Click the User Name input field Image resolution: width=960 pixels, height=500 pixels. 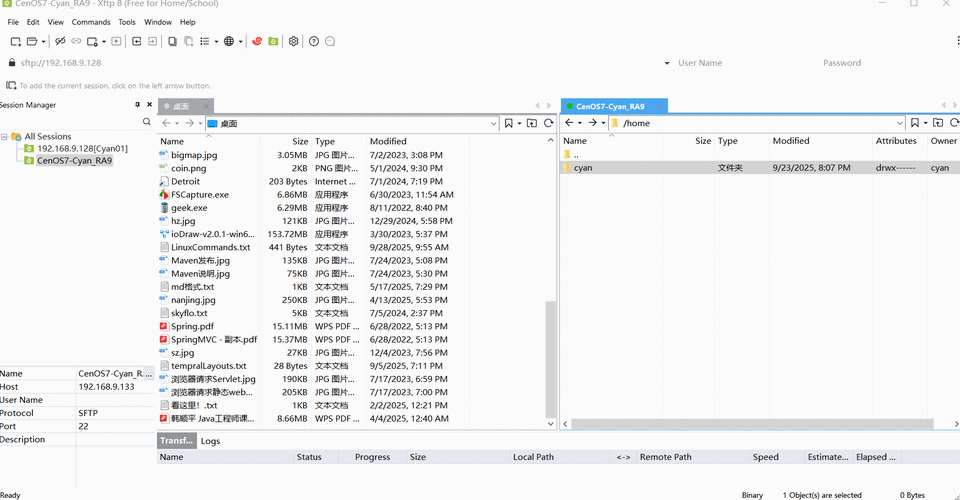pos(740,63)
